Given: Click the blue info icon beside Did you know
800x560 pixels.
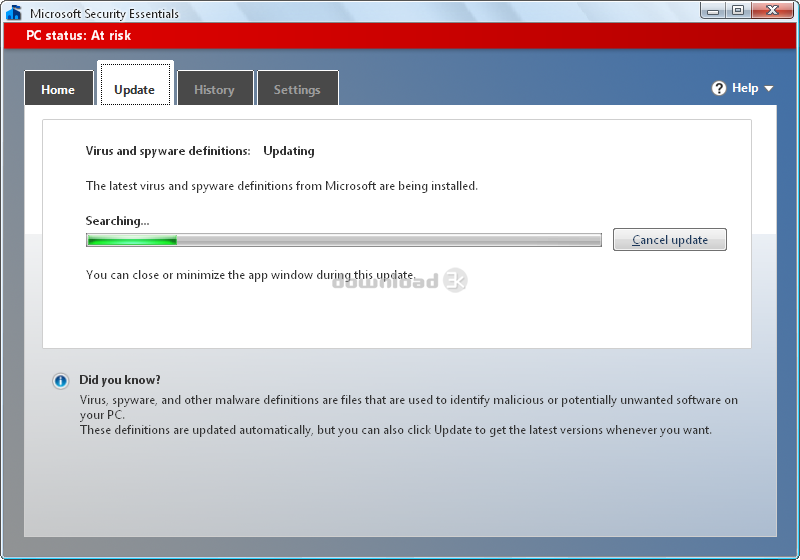Looking at the screenshot, I should [61, 381].
